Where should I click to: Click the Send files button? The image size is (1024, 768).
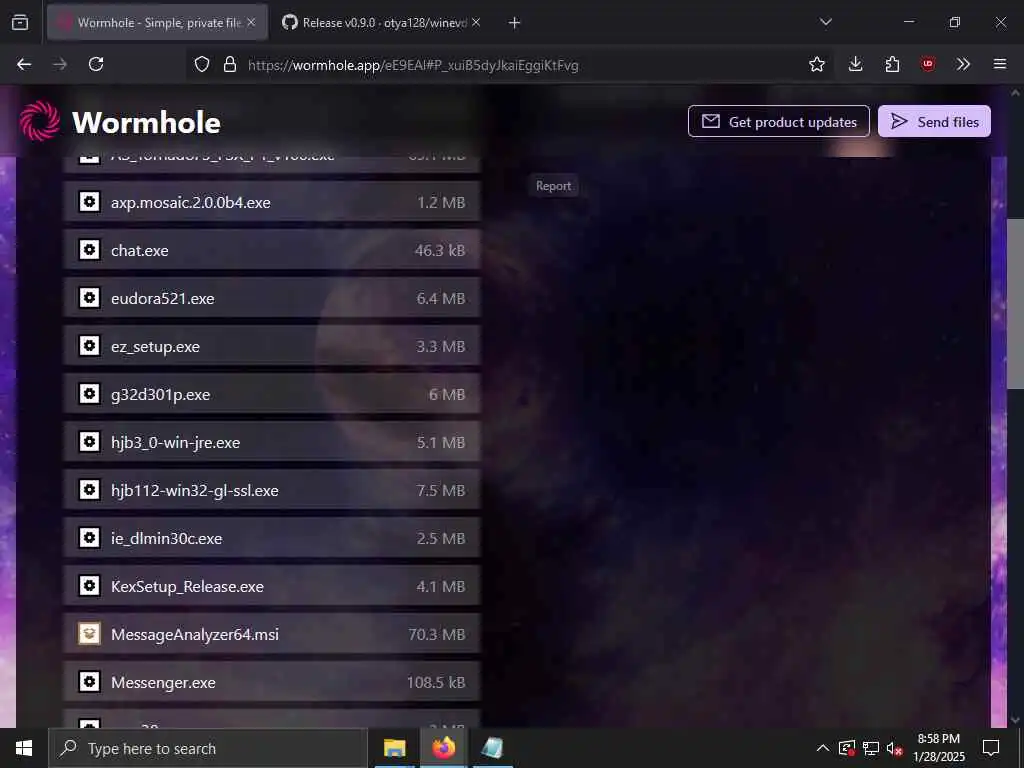[x=934, y=121]
